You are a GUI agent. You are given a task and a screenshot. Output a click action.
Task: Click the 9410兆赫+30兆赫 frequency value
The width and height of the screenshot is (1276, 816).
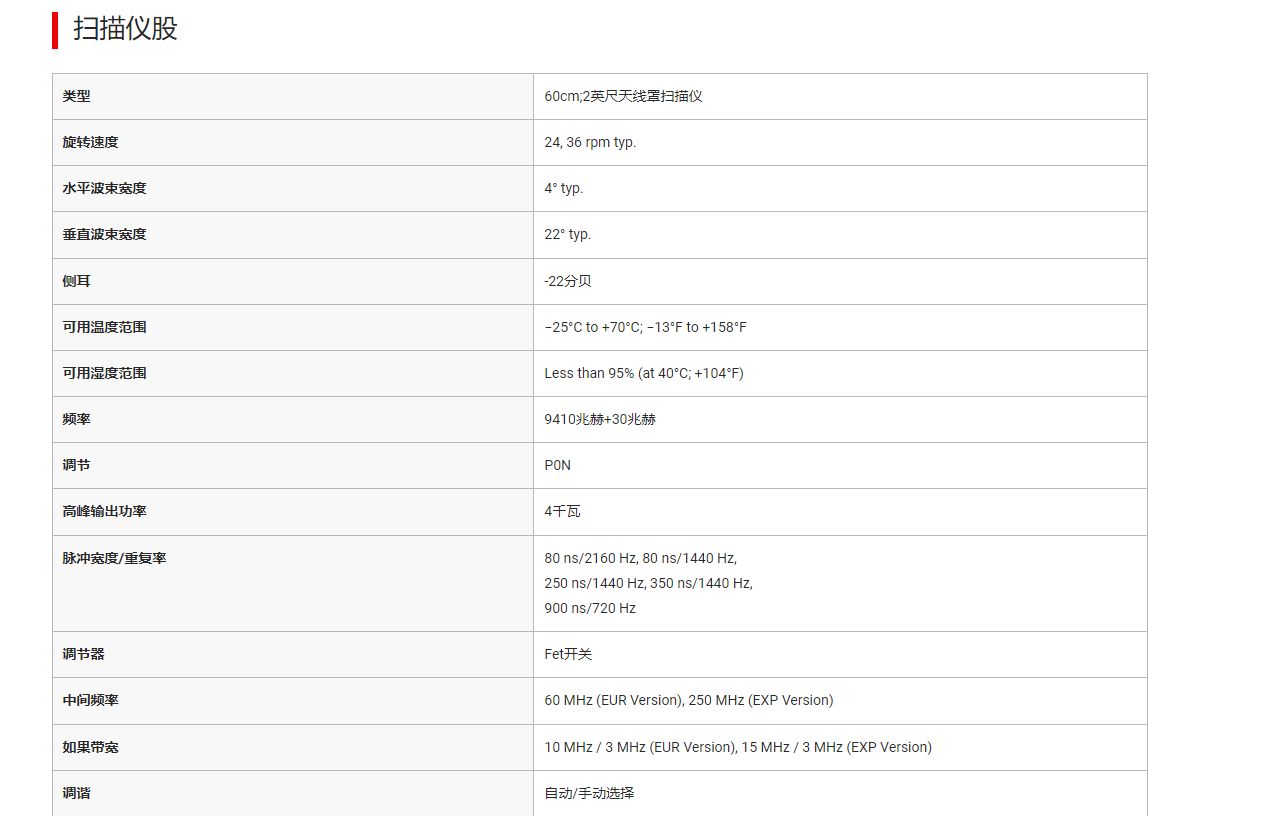click(x=600, y=419)
